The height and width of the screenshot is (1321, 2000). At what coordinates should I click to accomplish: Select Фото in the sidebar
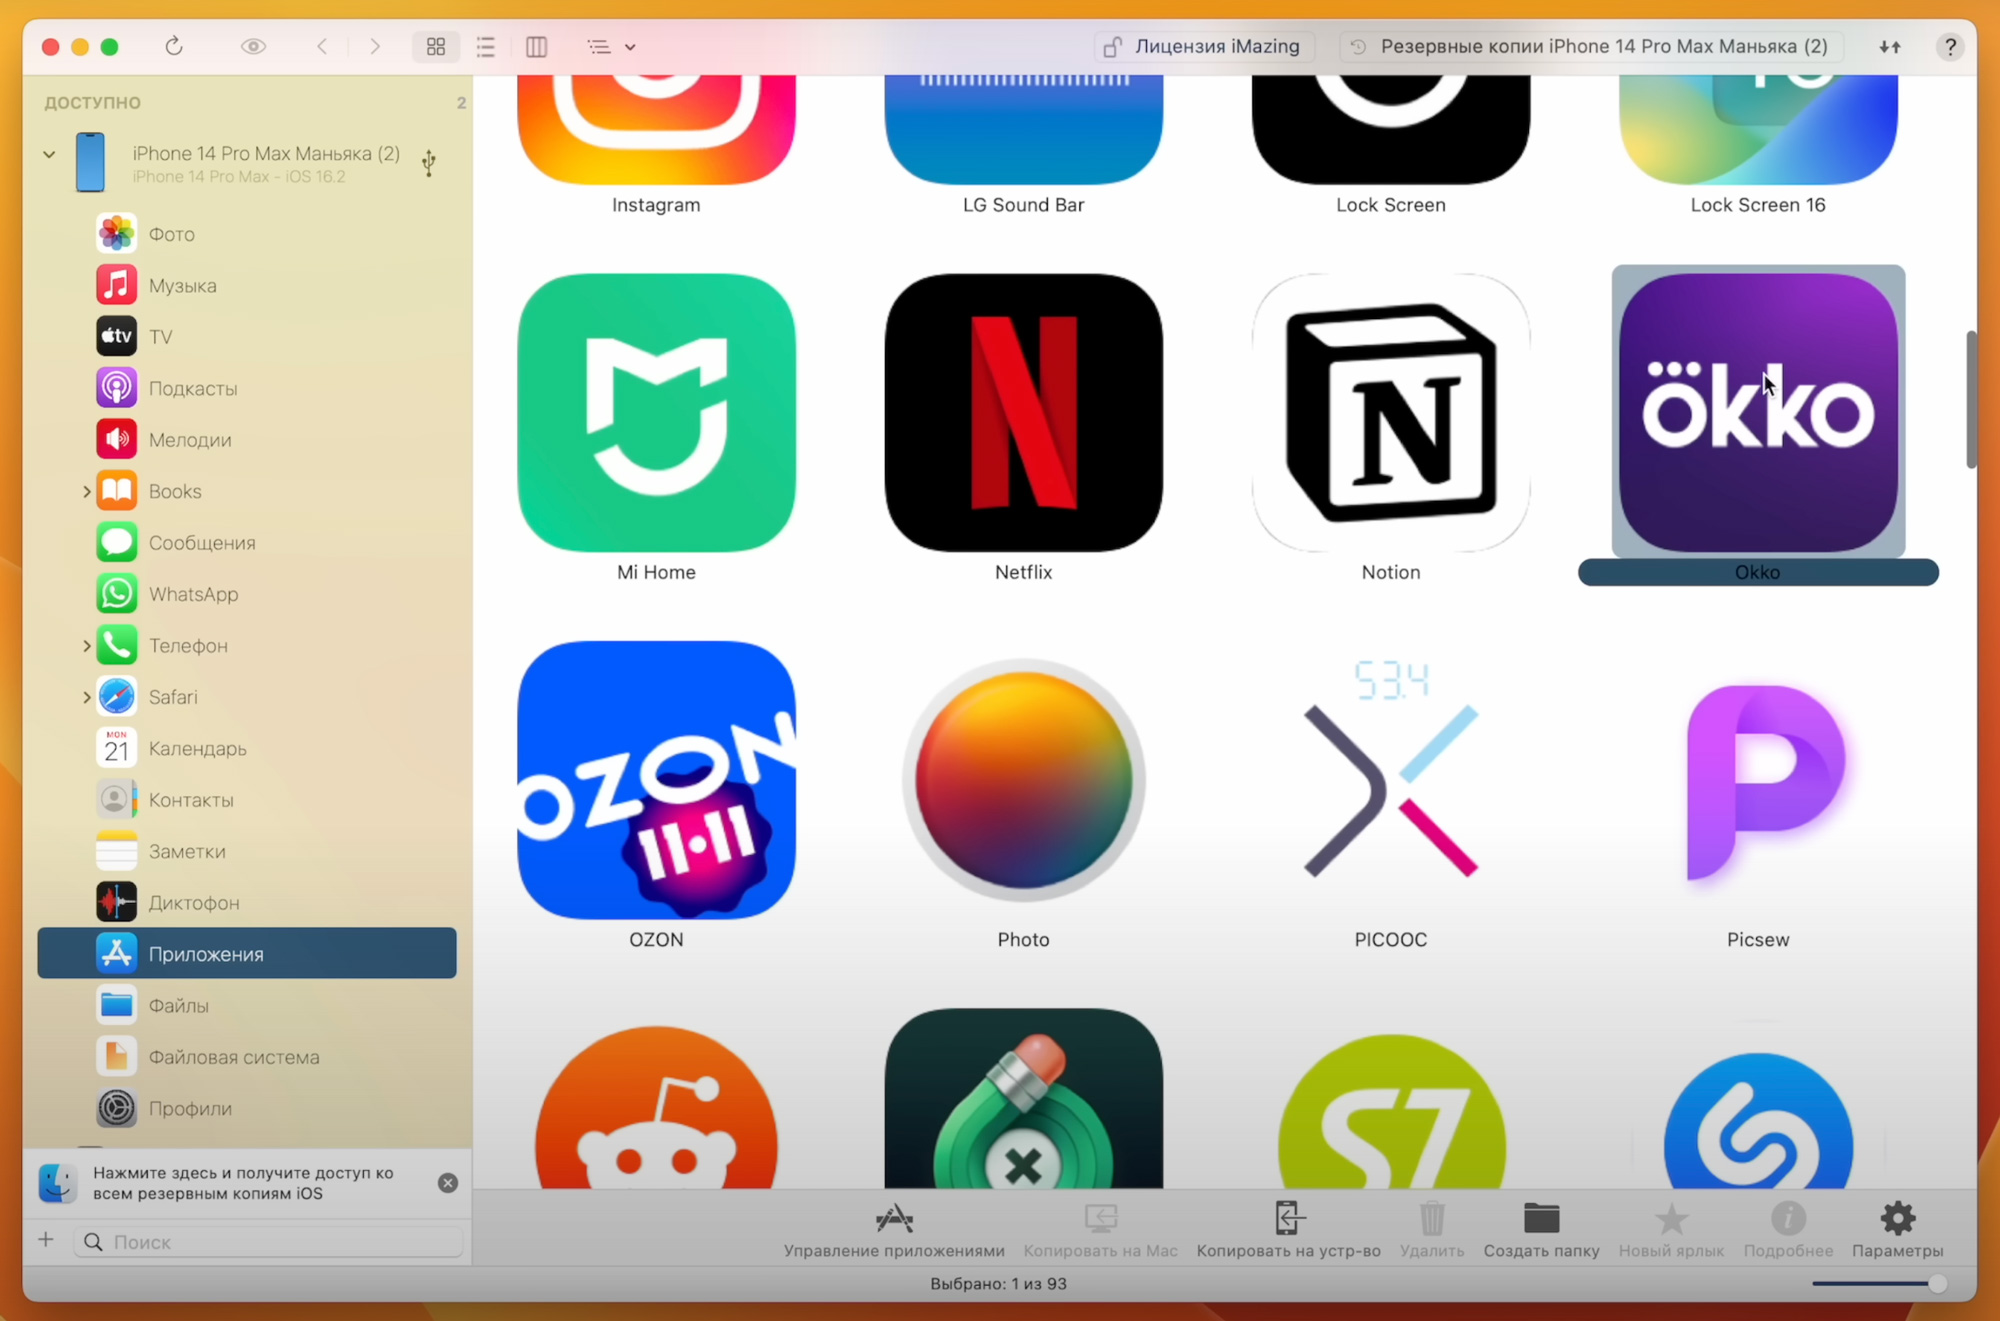point(171,234)
